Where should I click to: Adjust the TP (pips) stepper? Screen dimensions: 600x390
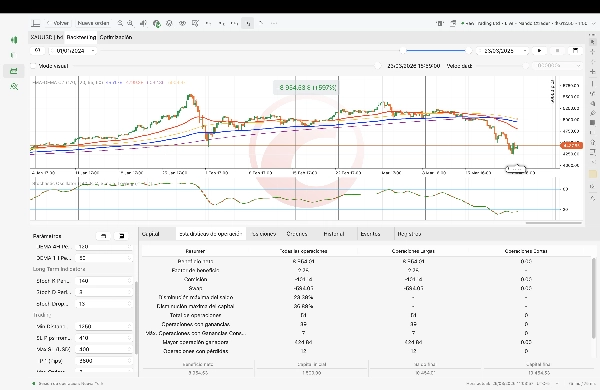coord(130,361)
